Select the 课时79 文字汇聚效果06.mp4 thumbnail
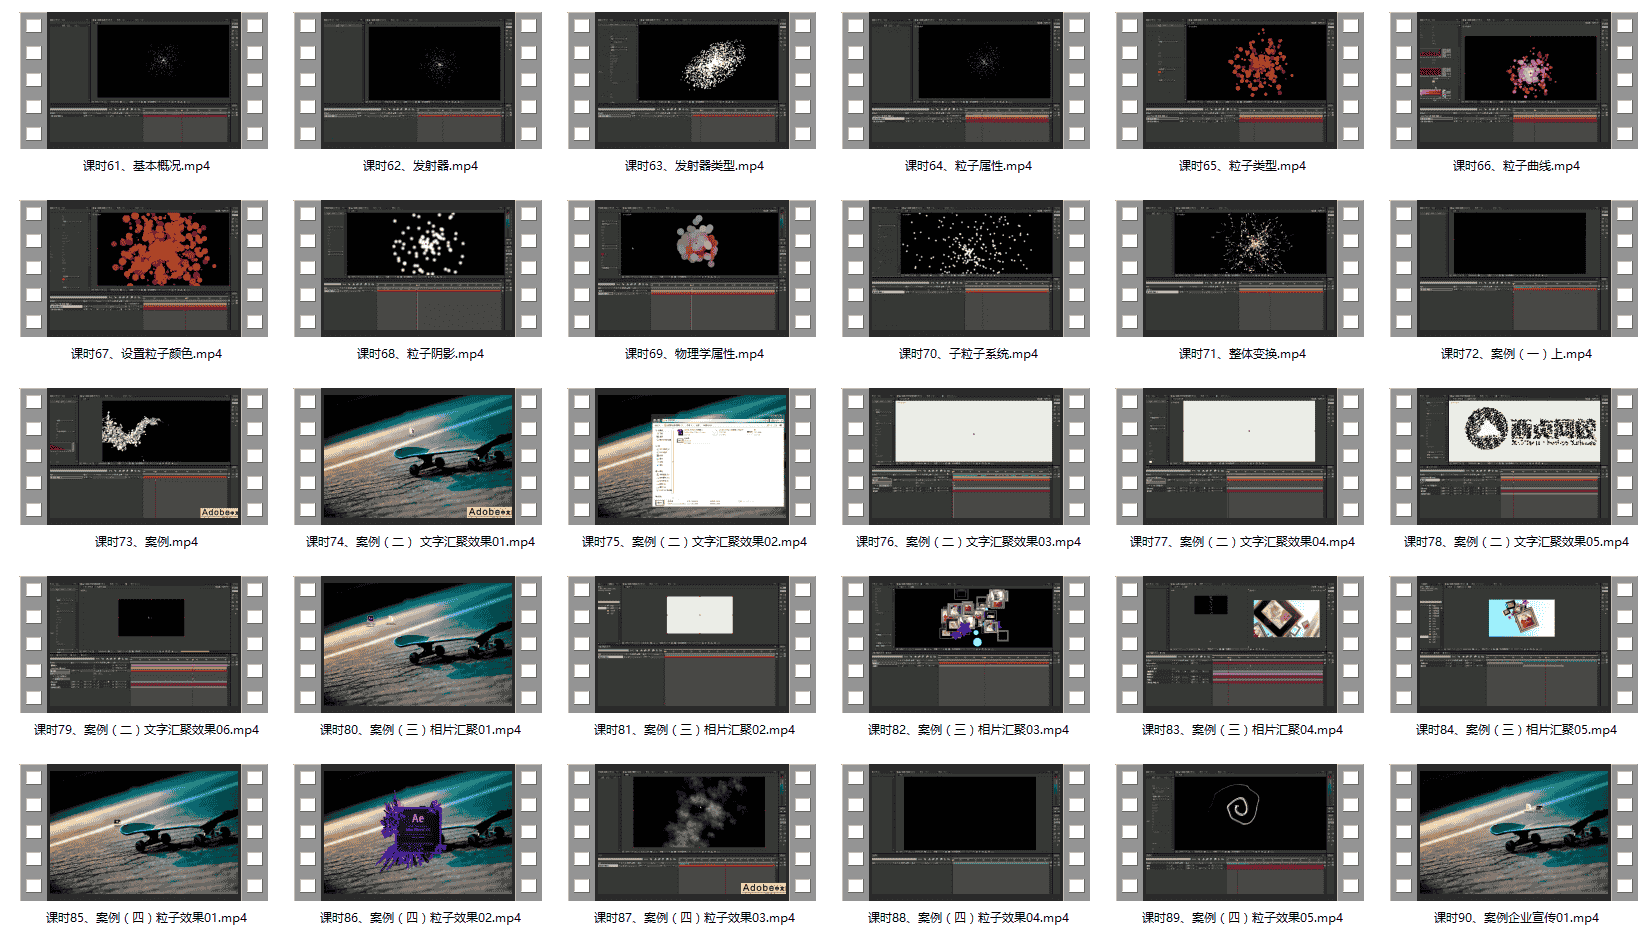 point(144,645)
